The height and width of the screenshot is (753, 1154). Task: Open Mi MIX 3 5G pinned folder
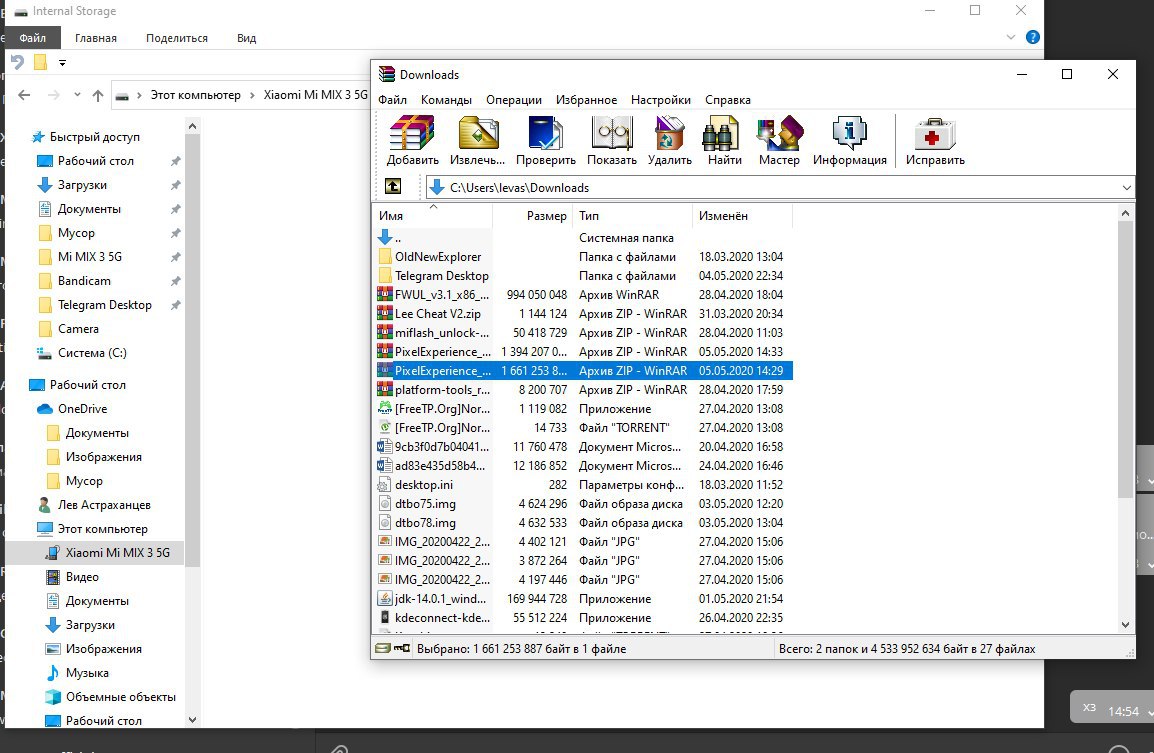90,257
